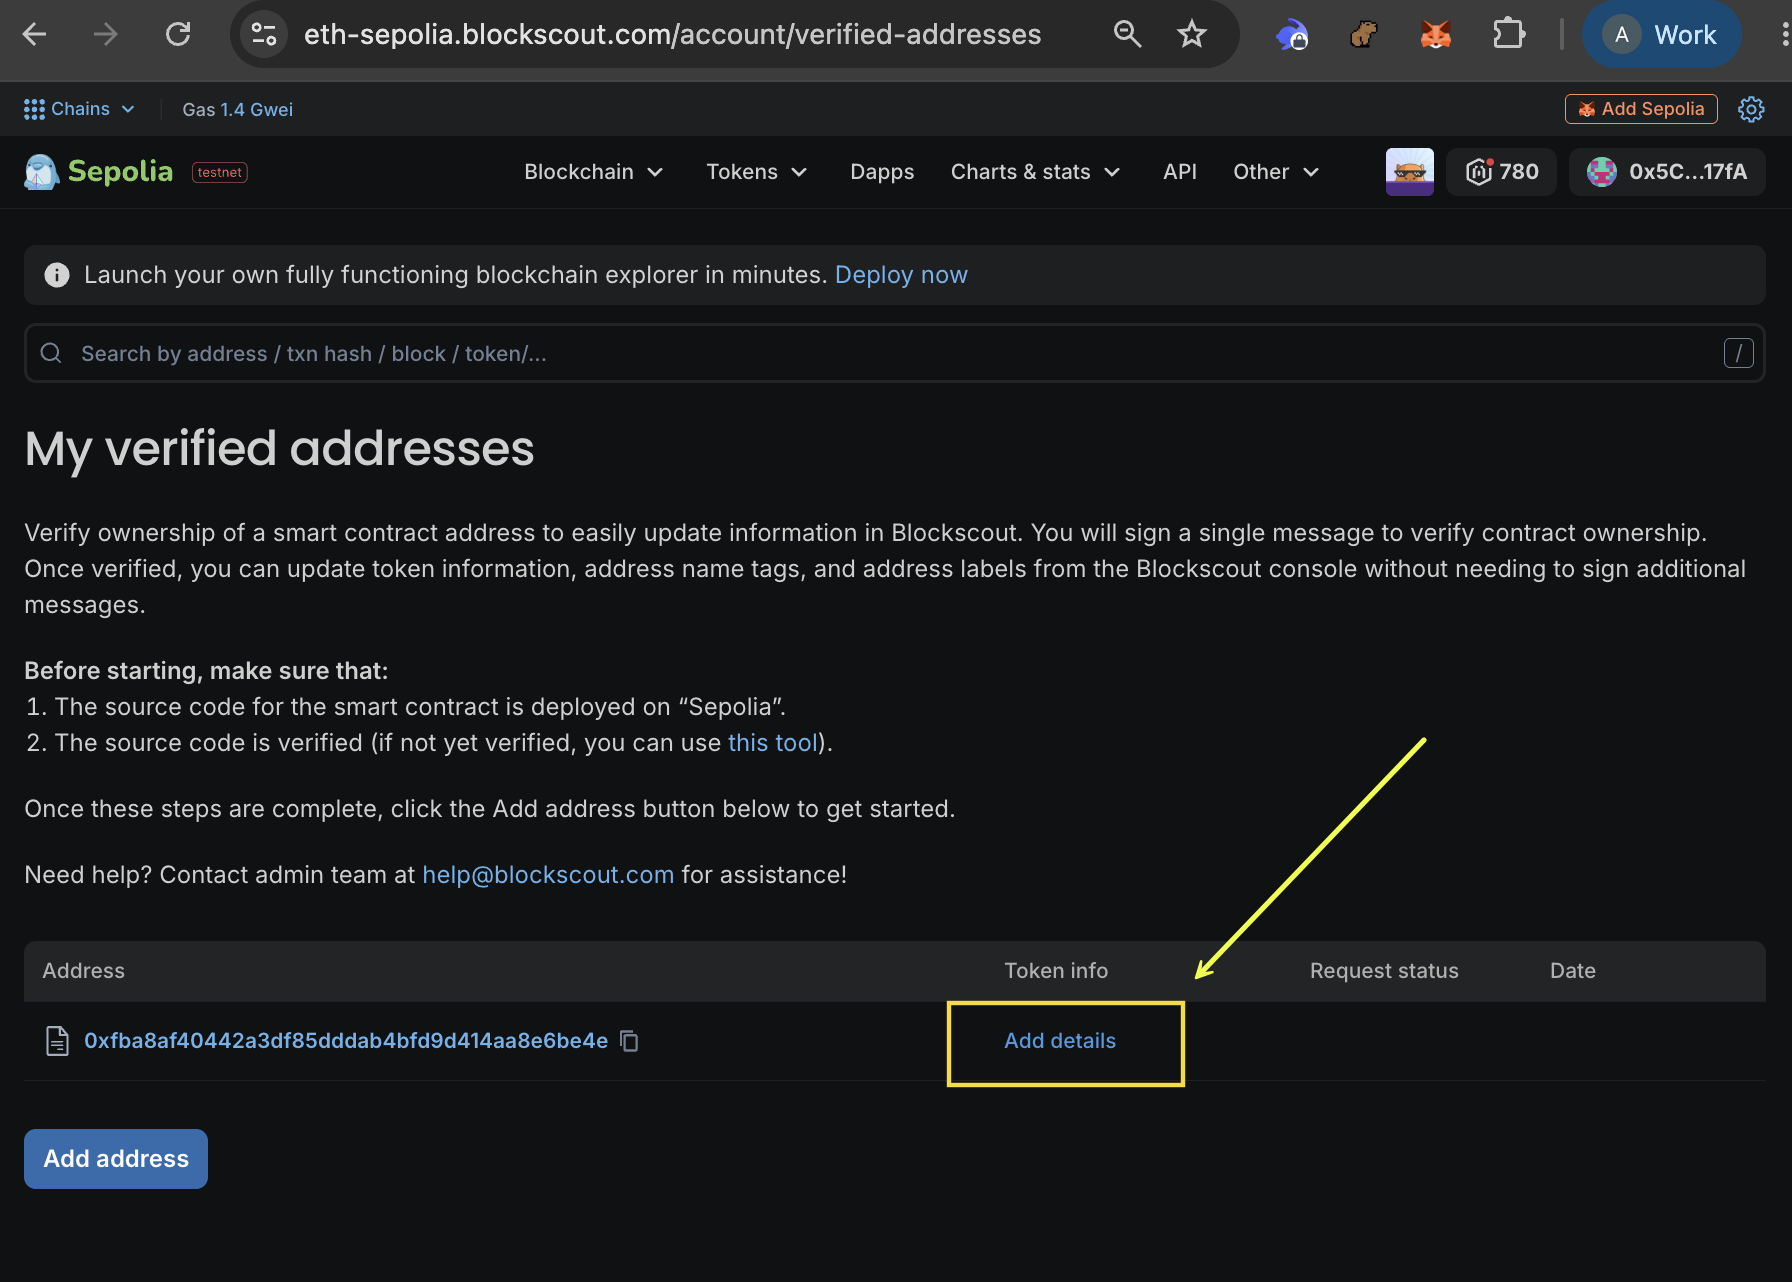This screenshot has width=1792, height=1282.
Task: Open the 780 merits rewards button
Action: (x=1502, y=172)
